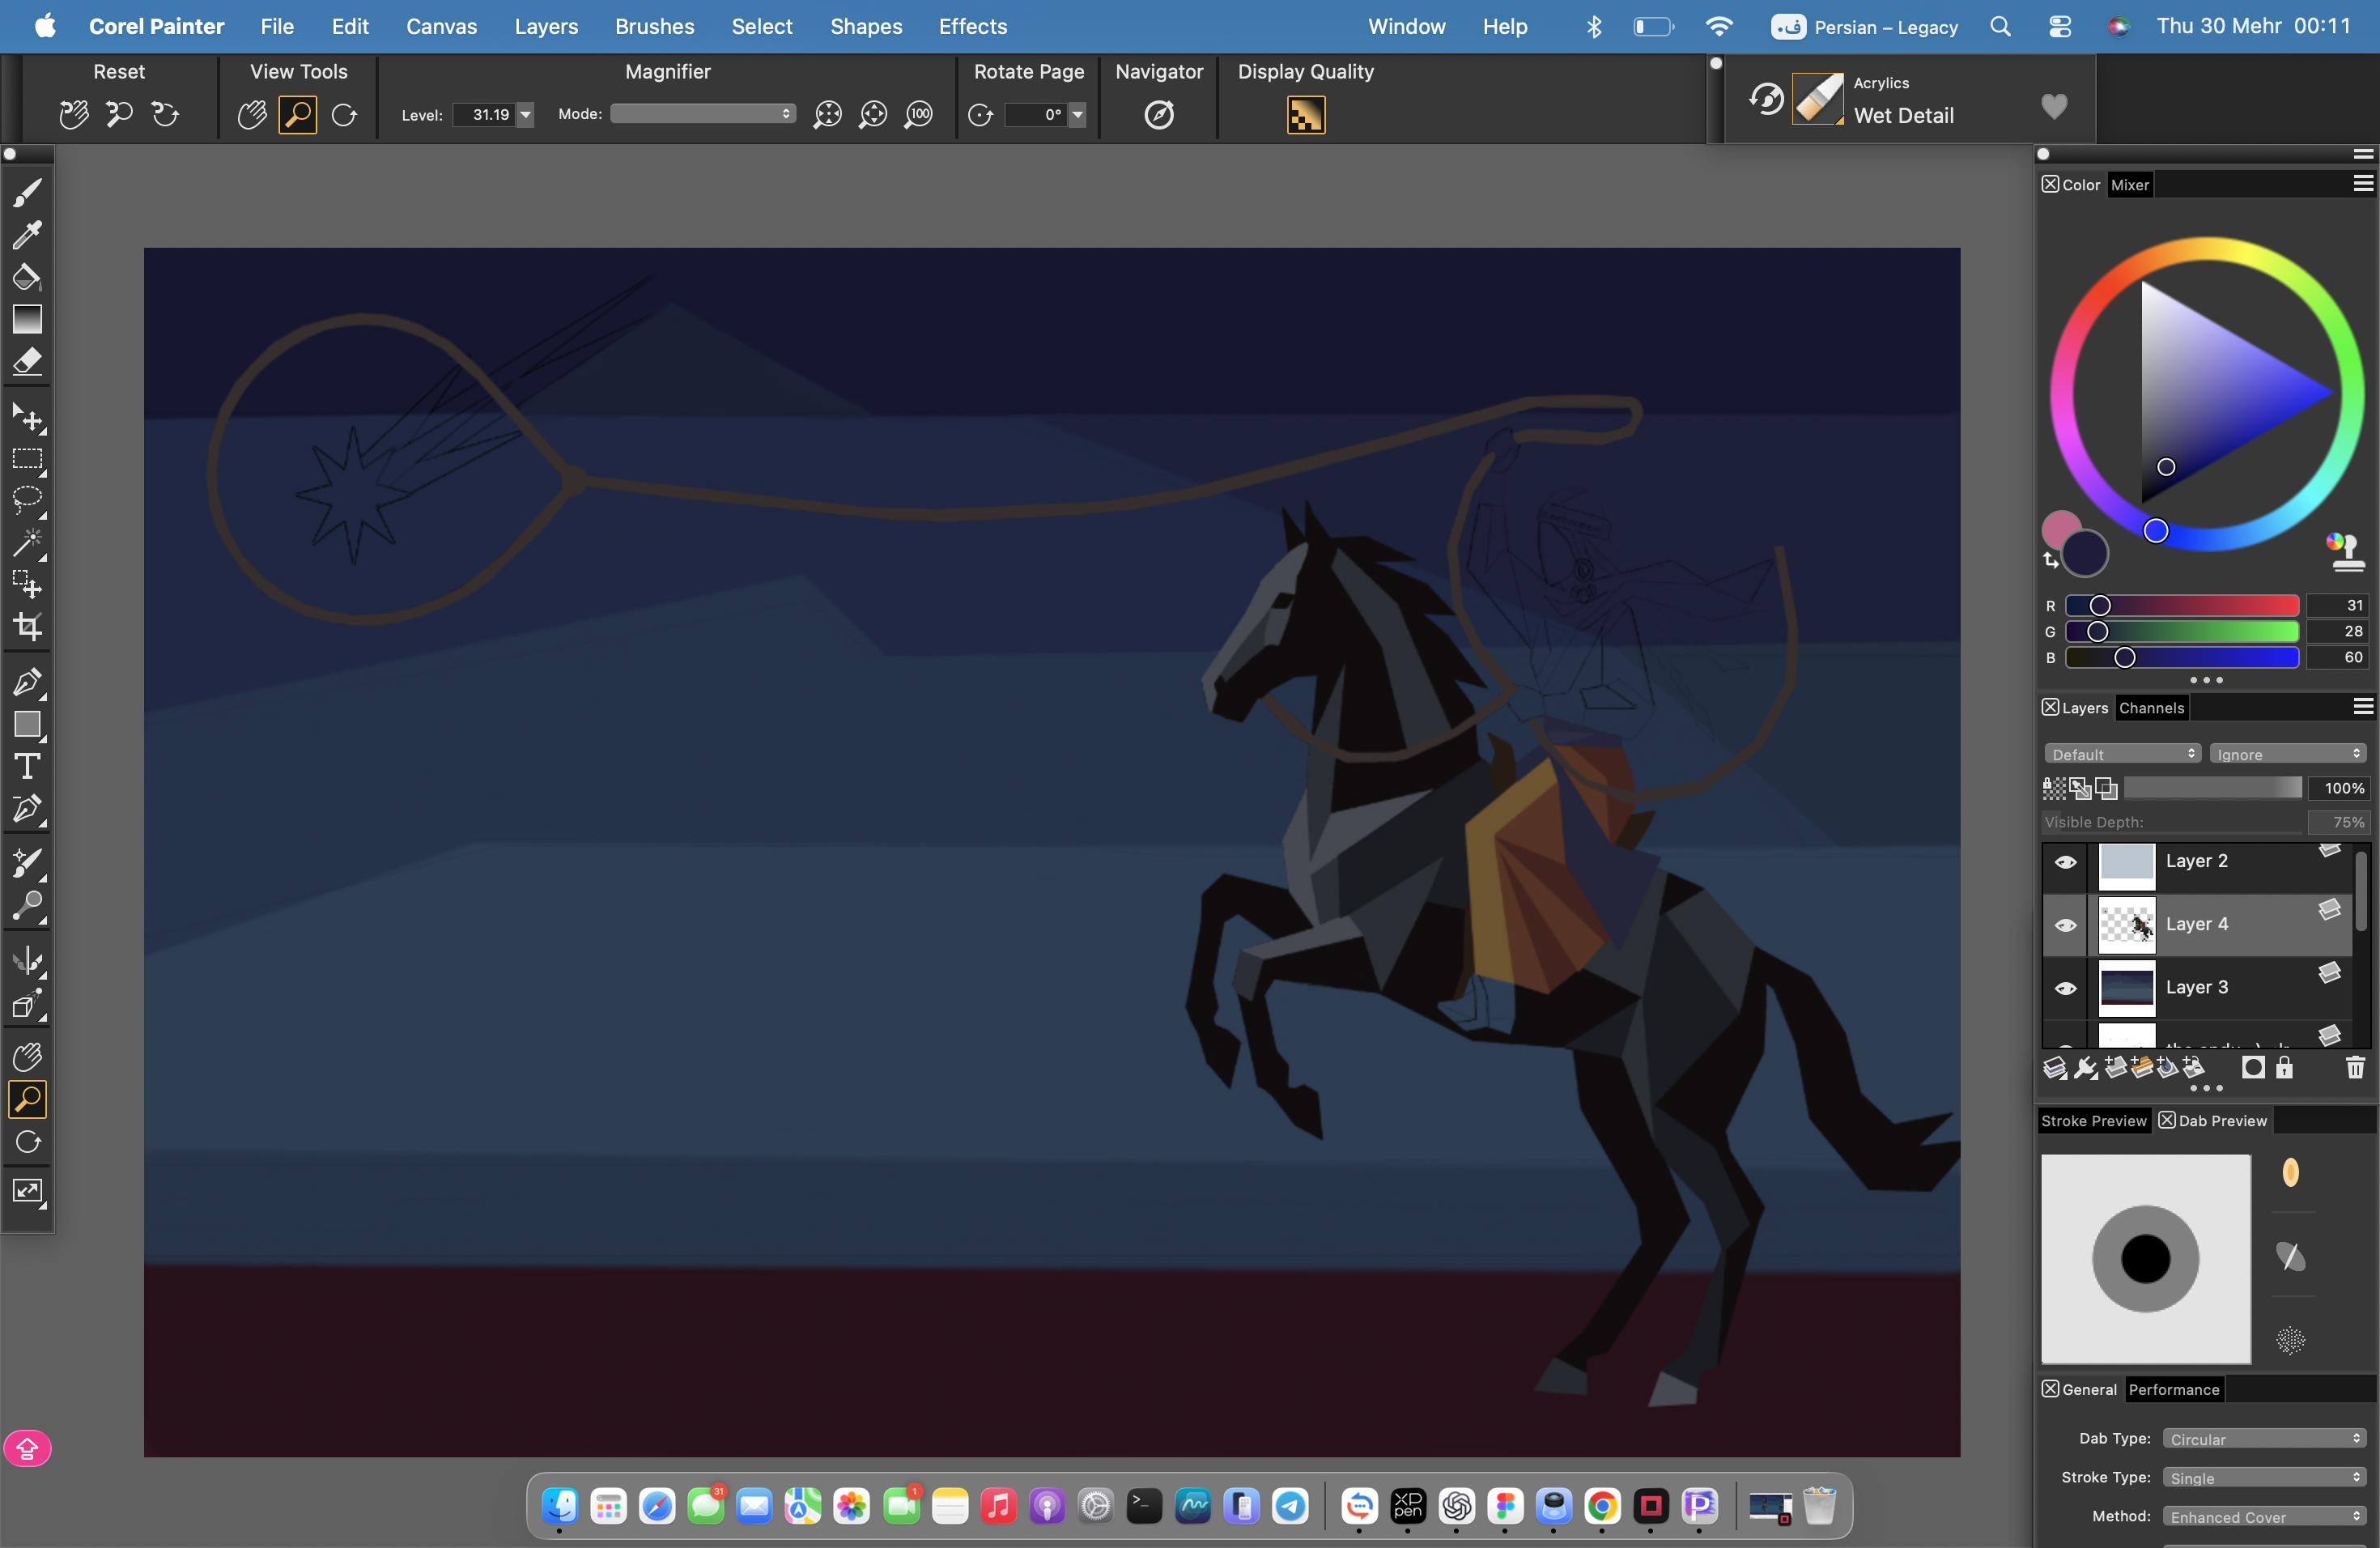The image size is (2380, 1548).
Task: Click the zoom to 100% magnifier icon
Action: click(918, 115)
